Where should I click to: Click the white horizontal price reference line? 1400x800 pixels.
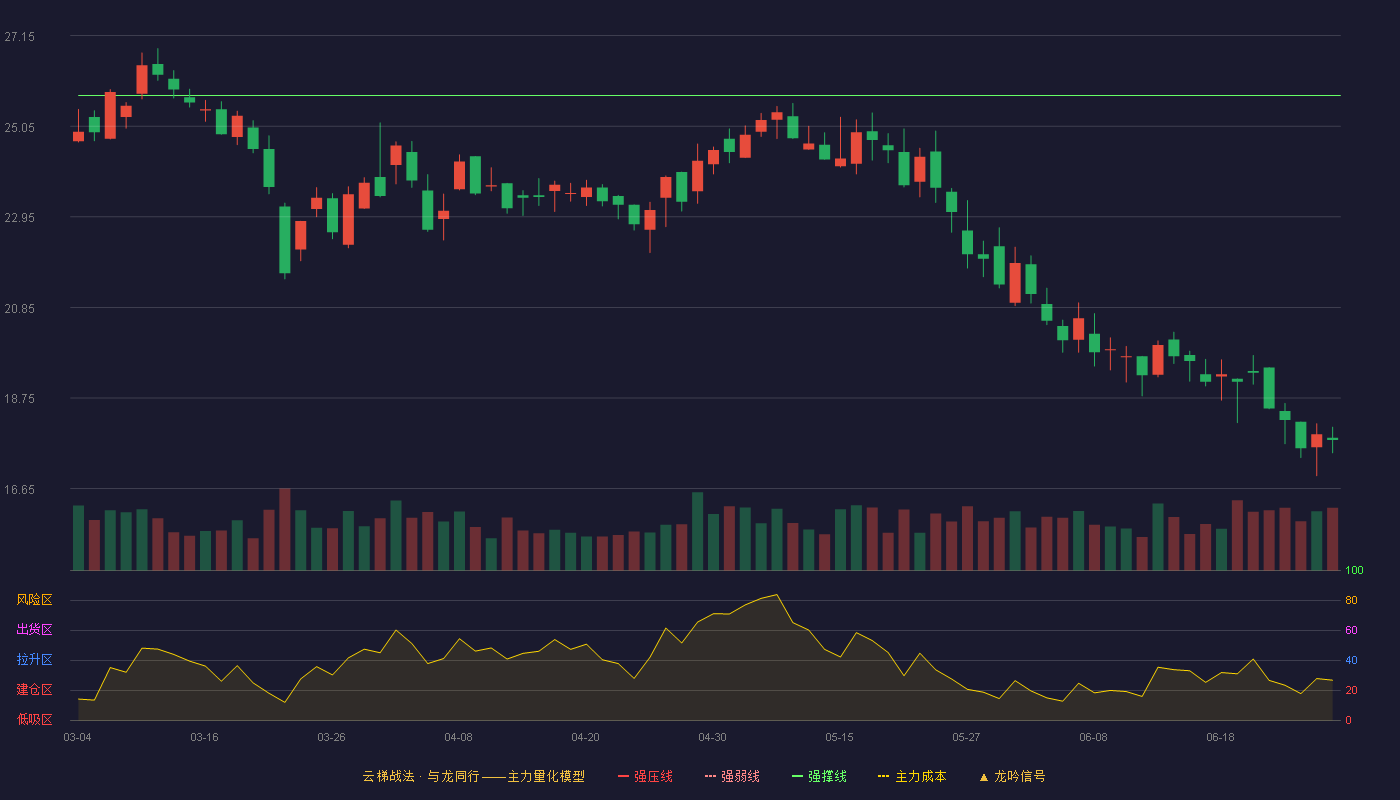[709, 96]
